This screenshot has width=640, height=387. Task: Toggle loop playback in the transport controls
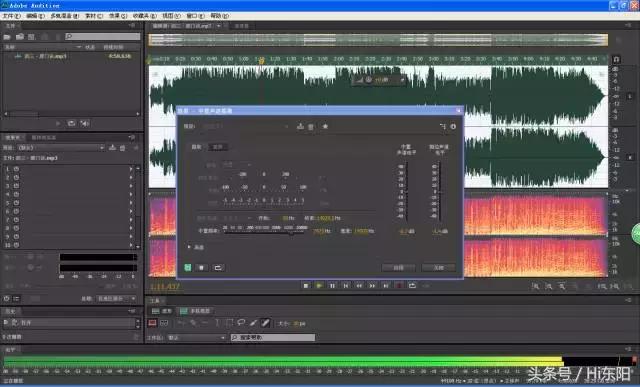412,286
